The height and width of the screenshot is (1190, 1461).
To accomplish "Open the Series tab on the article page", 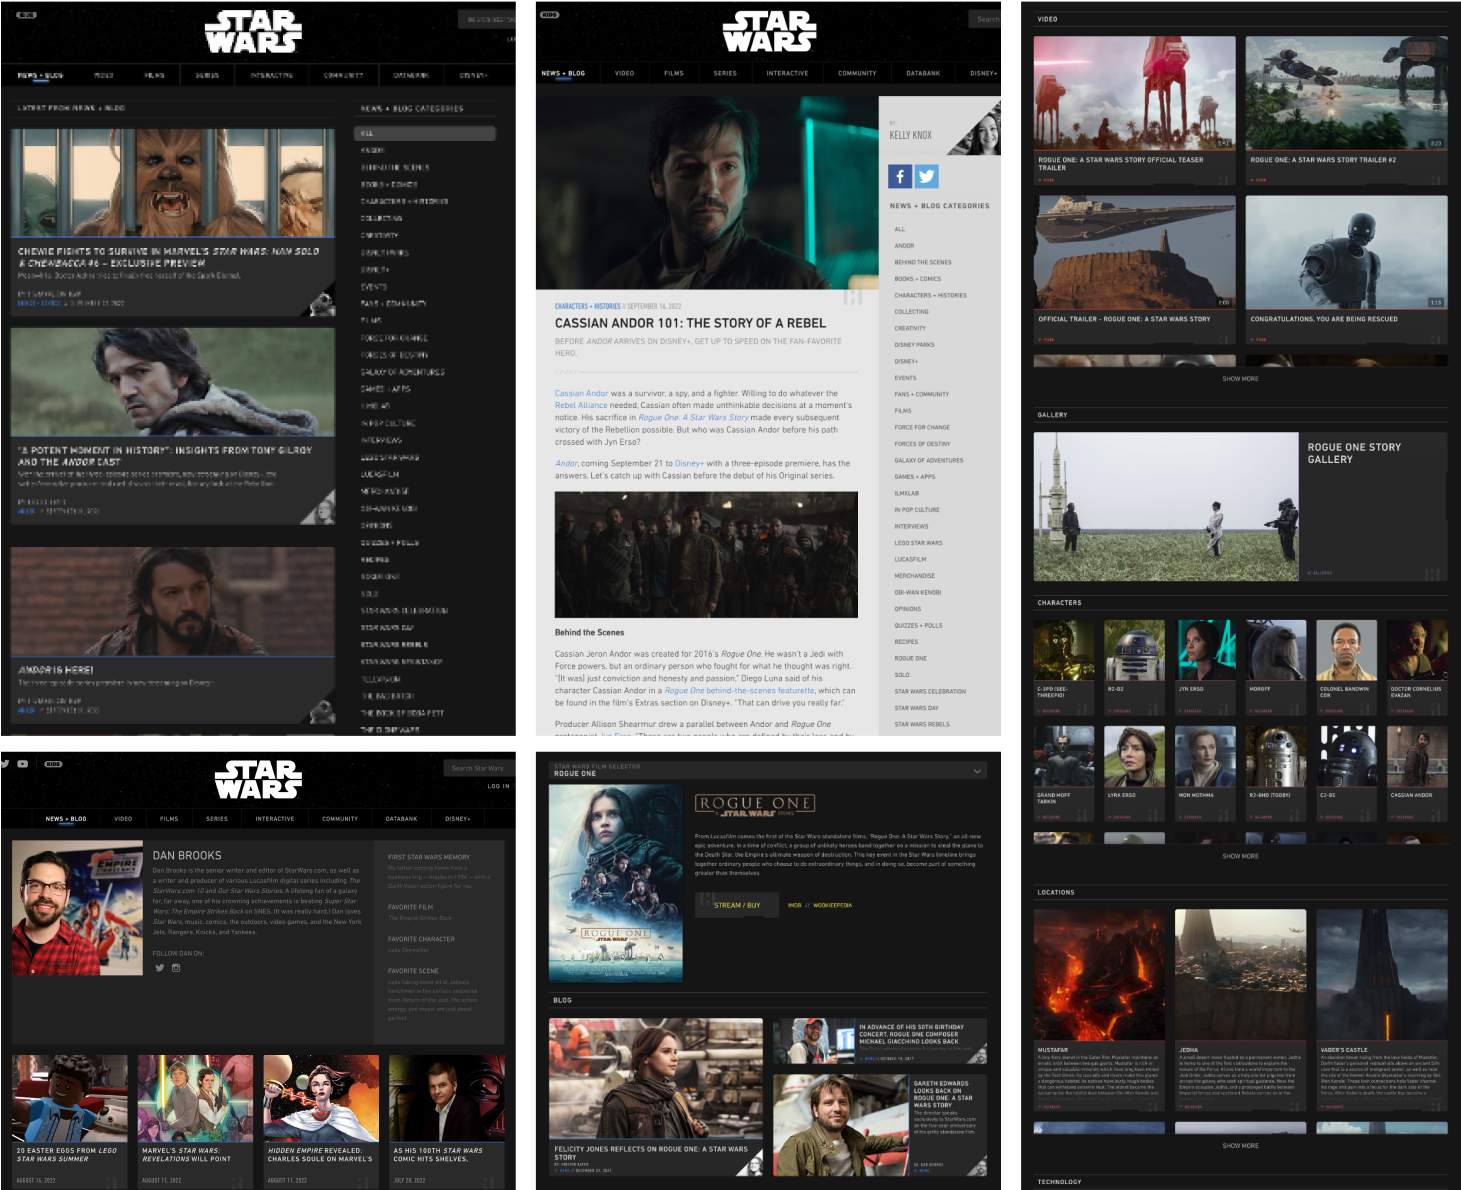I will 725,73.
